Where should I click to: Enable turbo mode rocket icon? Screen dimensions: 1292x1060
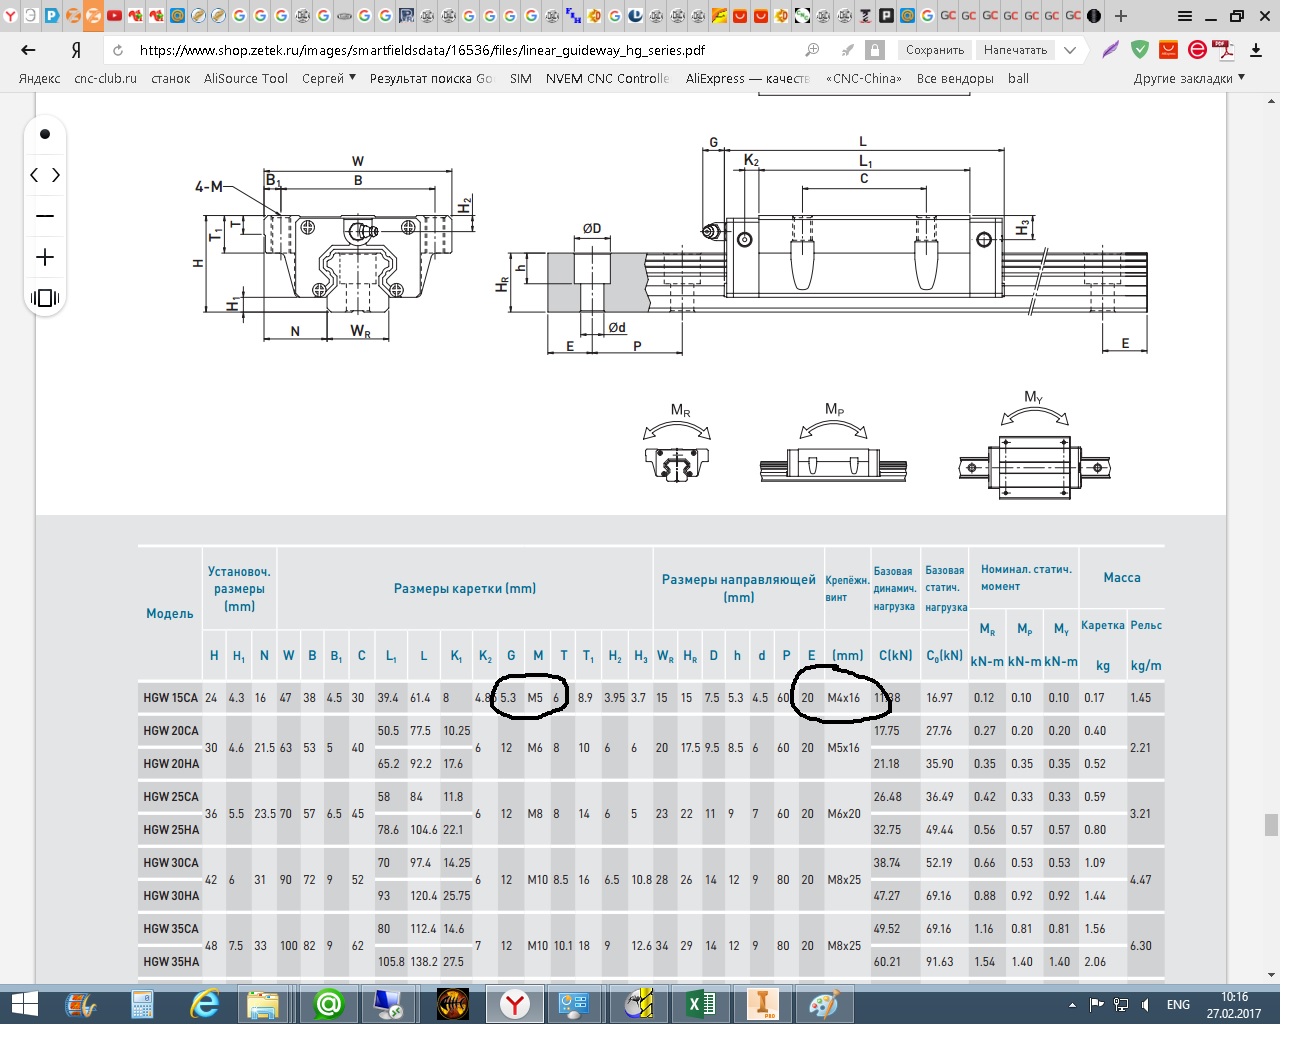tap(847, 50)
